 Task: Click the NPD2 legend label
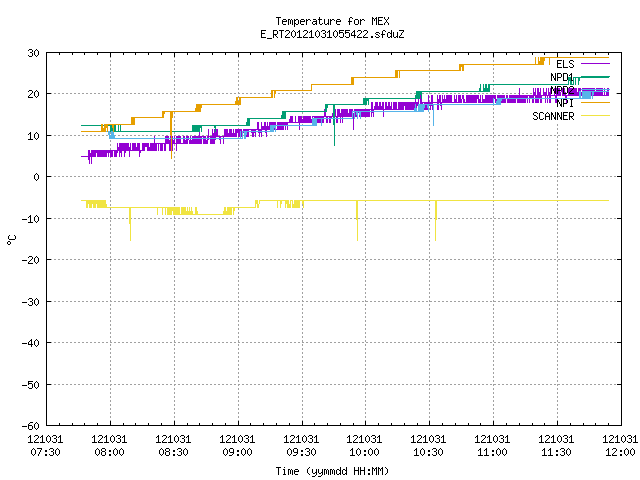coord(562,90)
